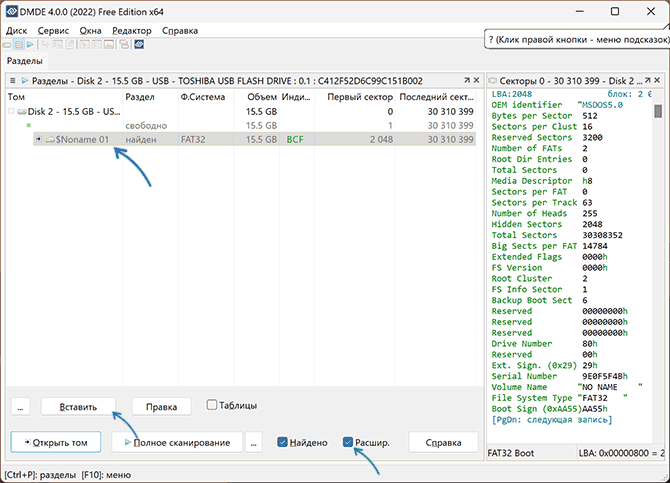Click the Том column header
Screen dimensions: 670x483
pyautogui.click(x=64, y=97)
